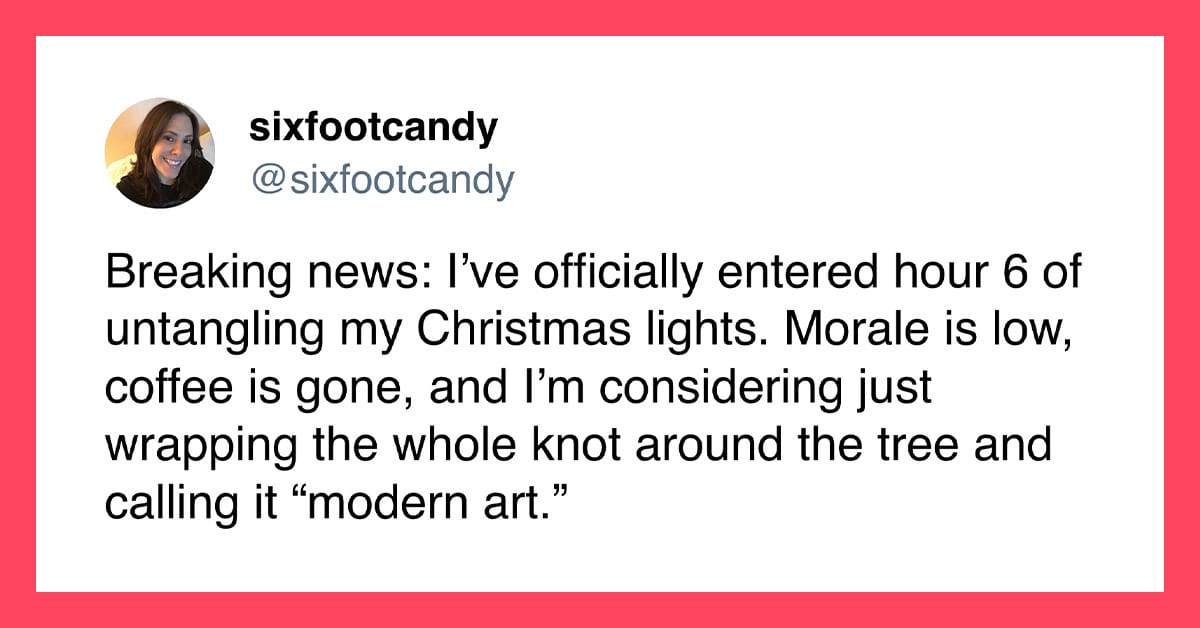Click the sixfootcandy profile avatar photo
1200x628 pixels.
[159, 153]
